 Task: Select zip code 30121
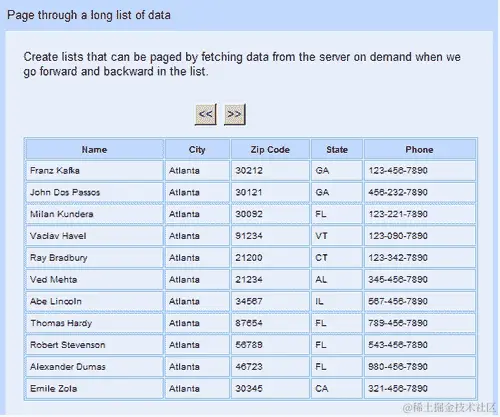click(x=270, y=192)
